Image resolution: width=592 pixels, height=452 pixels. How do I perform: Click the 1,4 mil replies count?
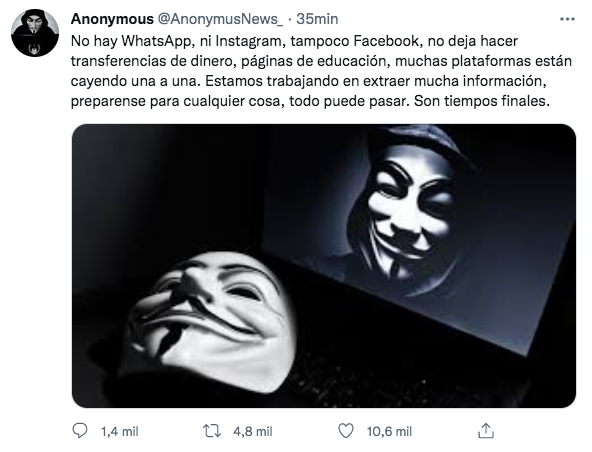[120, 431]
